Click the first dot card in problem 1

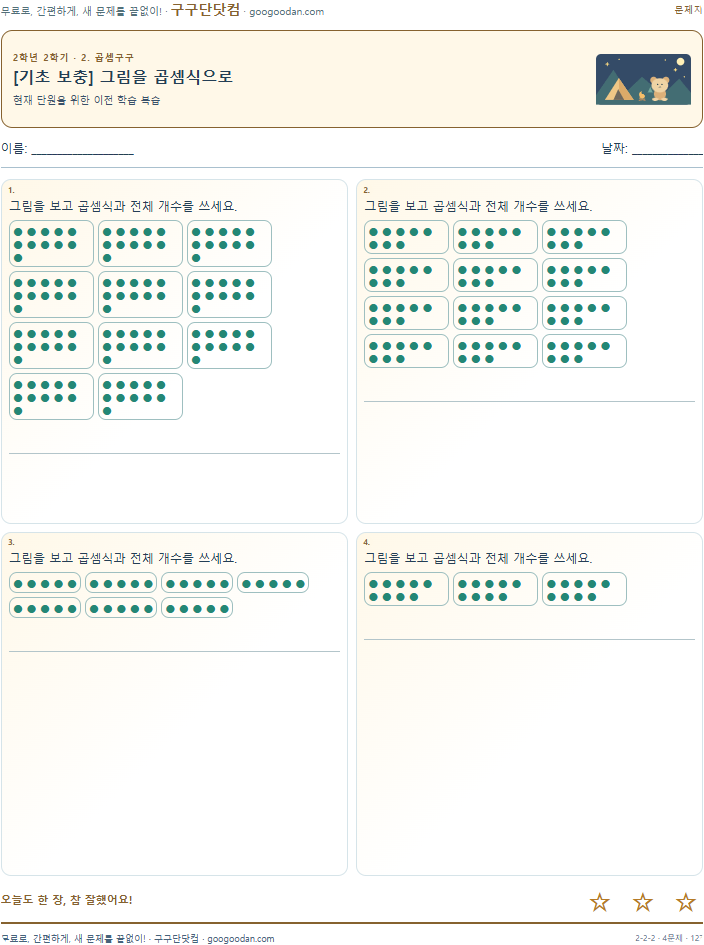(51, 243)
